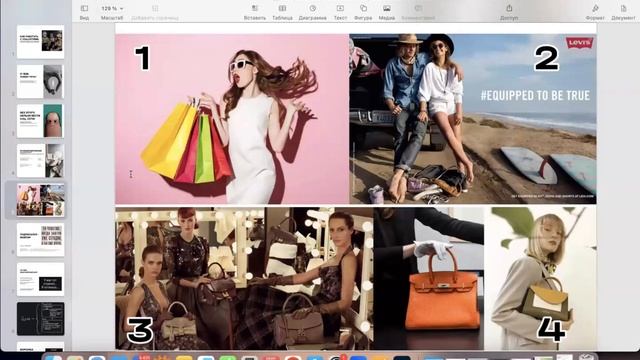This screenshot has width=640, height=360.
Task: Open the Фигура (Shape) picker
Action: pyautogui.click(x=363, y=12)
